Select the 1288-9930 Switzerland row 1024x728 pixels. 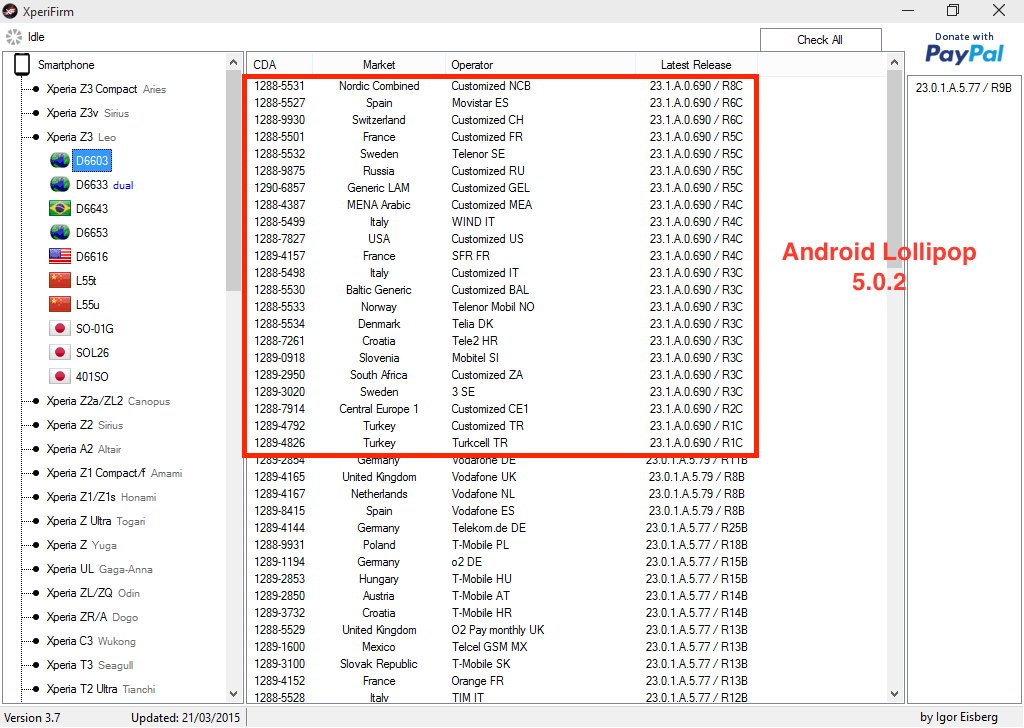[x=502, y=119]
